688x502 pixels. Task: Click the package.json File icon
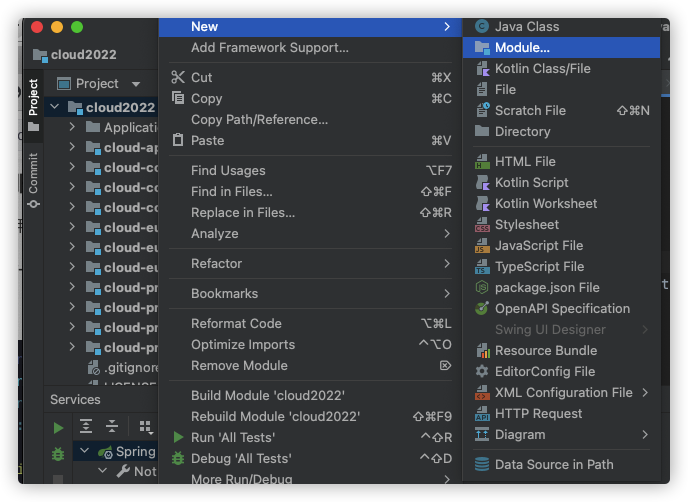(x=482, y=287)
